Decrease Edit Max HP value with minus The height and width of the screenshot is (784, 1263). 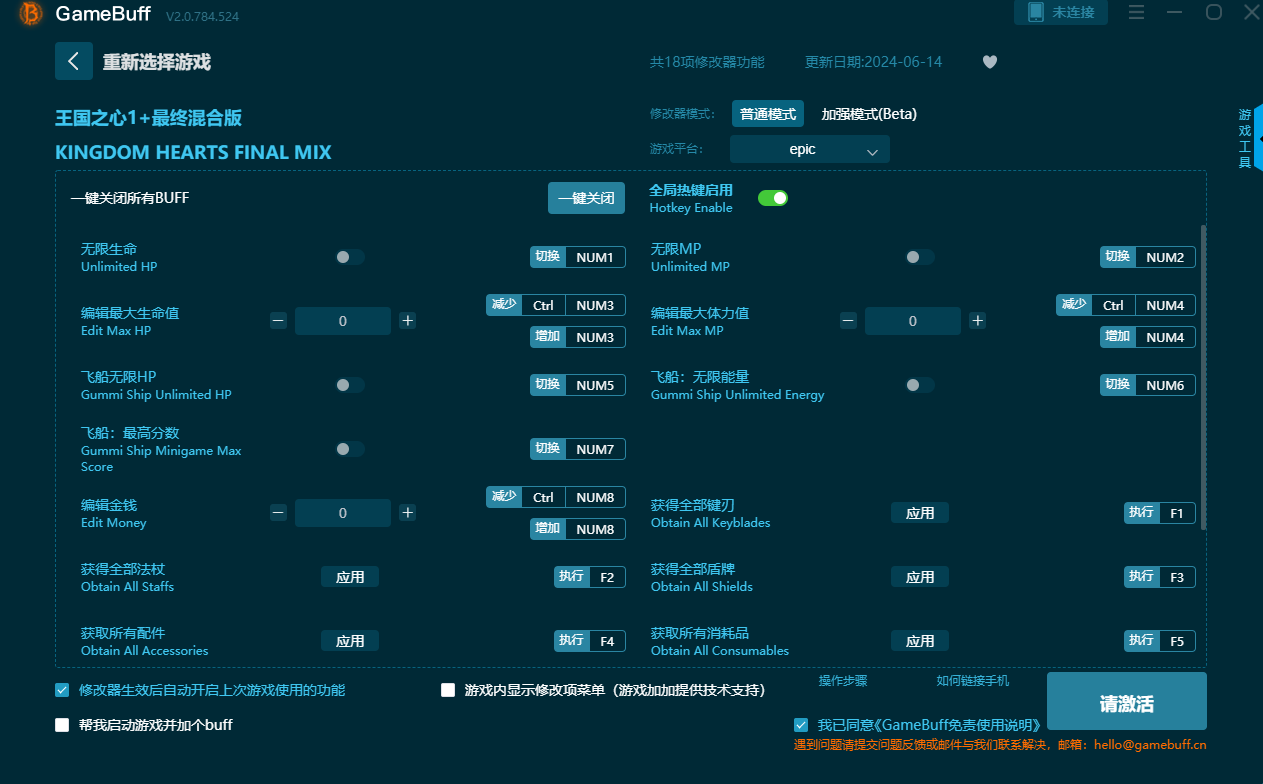278,321
